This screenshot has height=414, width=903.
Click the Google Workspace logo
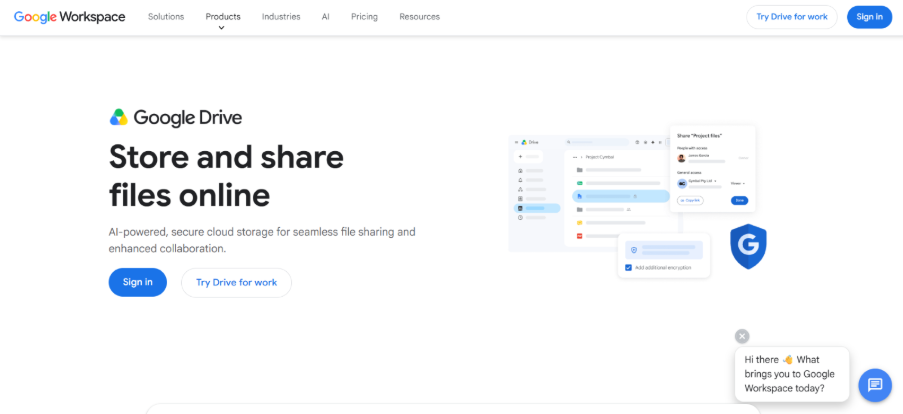coord(70,17)
